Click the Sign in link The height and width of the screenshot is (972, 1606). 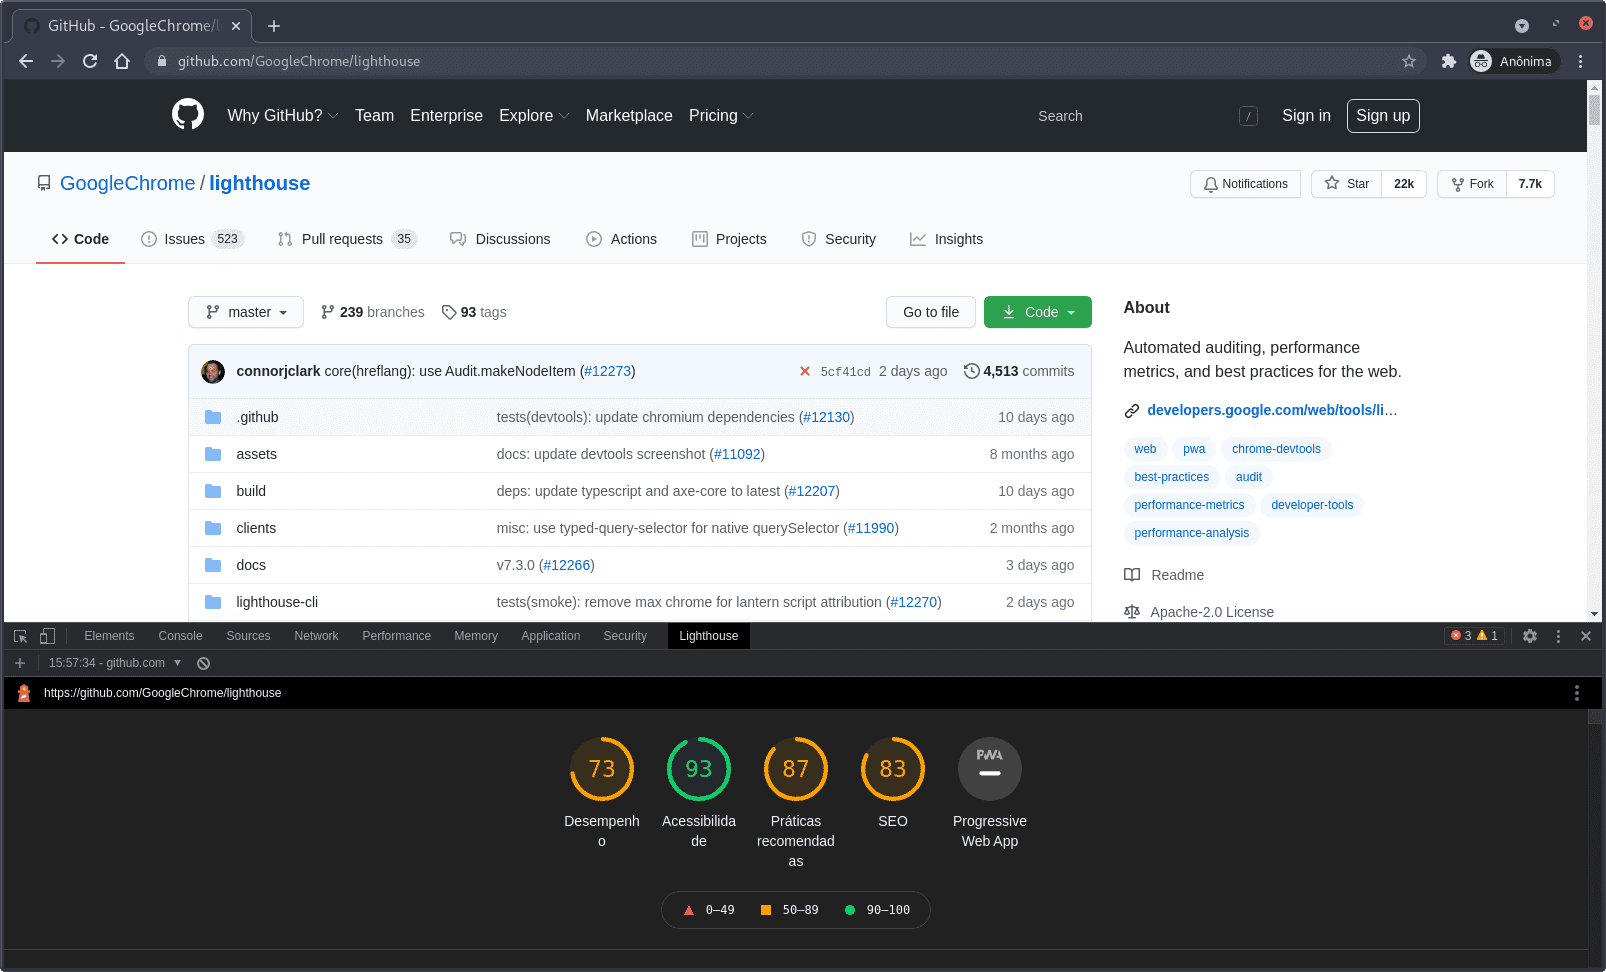pyautogui.click(x=1306, y=116)
